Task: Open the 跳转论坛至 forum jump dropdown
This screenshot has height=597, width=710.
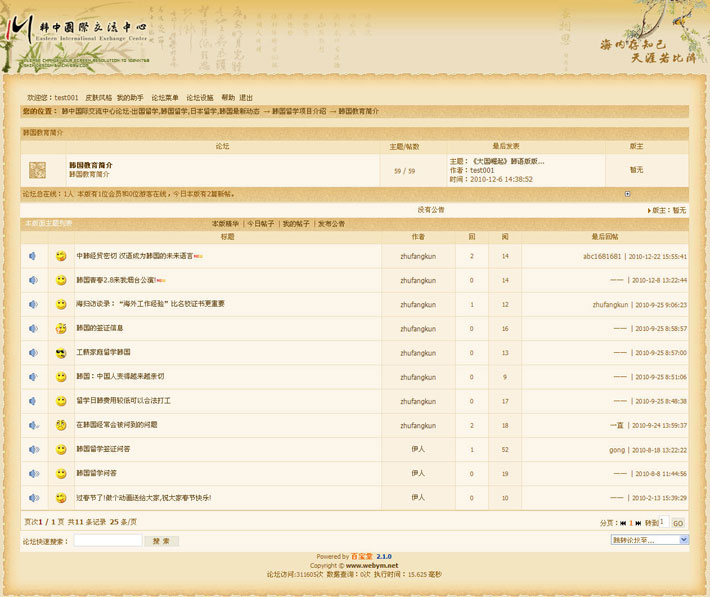Action: click(x=649, y=540)
